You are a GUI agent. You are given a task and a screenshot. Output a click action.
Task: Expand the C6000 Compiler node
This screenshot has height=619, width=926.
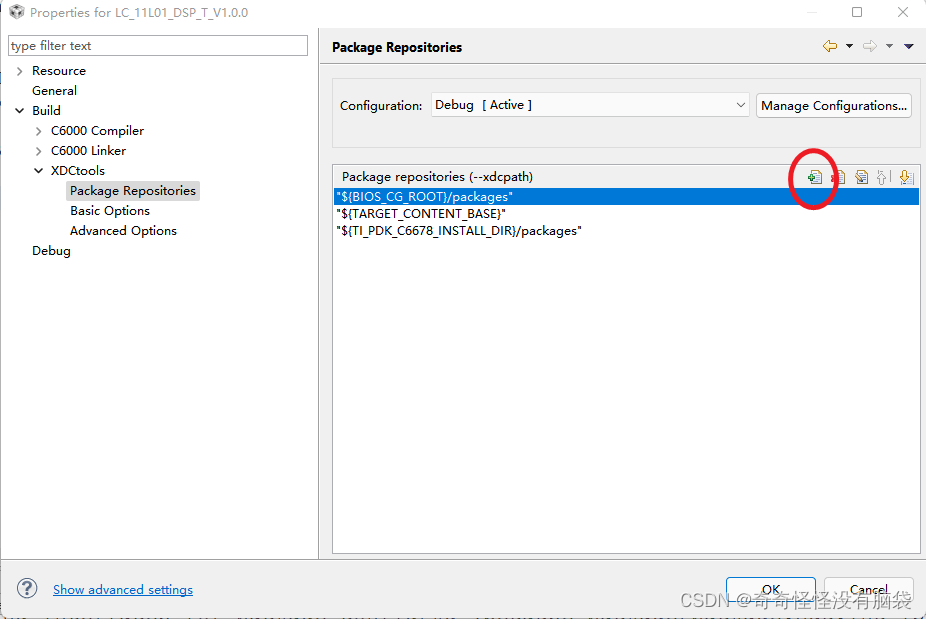[x=37, y=130]
